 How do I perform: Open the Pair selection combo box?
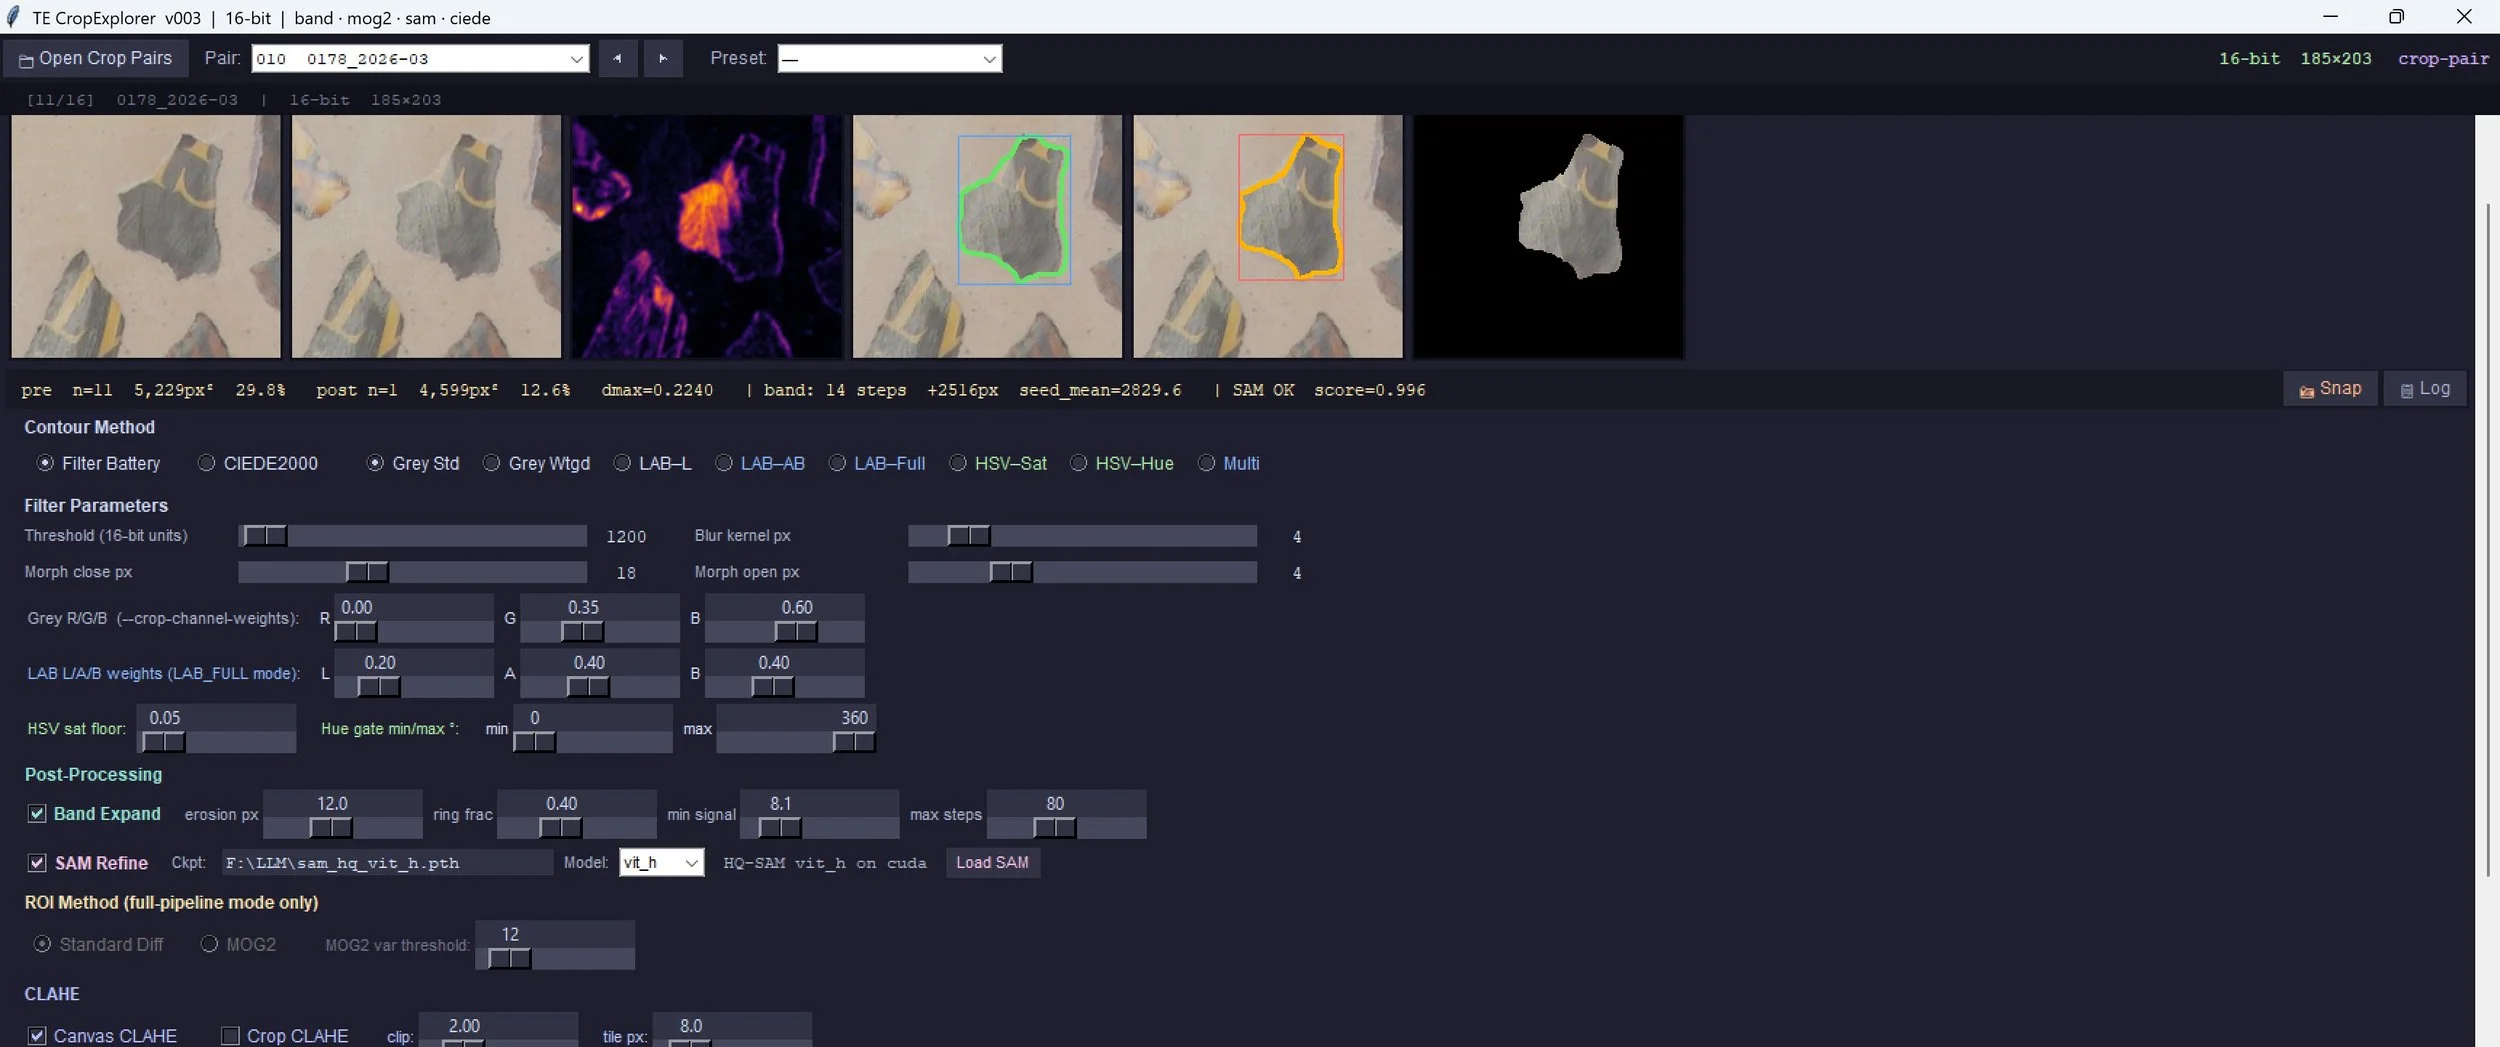pos(420,58)
